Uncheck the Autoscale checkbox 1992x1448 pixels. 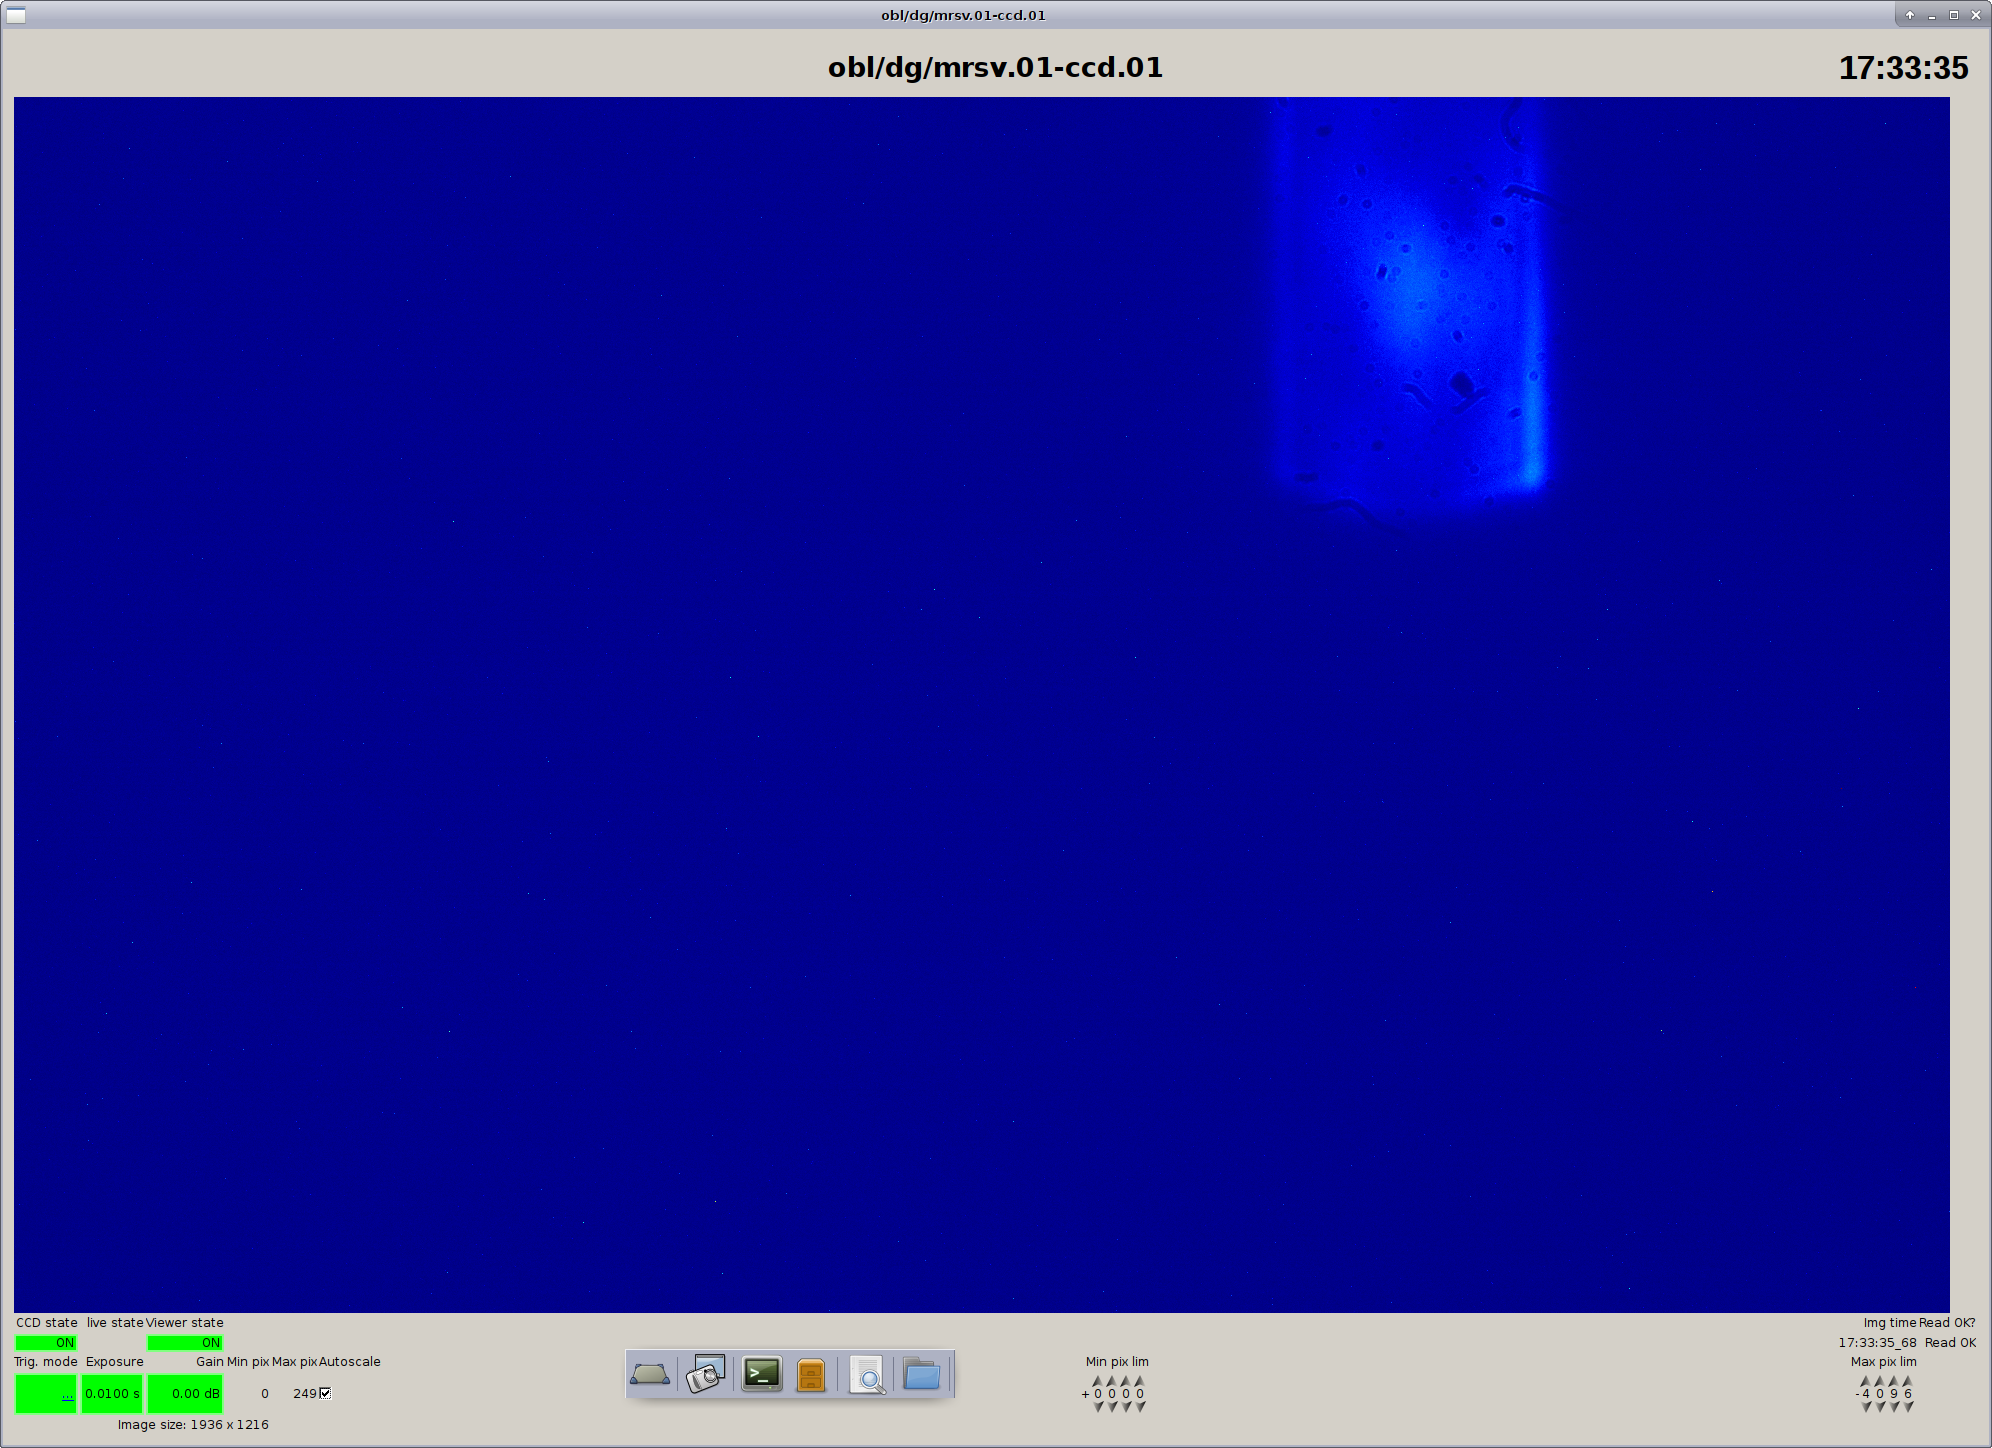click(x=325, y=1393)
